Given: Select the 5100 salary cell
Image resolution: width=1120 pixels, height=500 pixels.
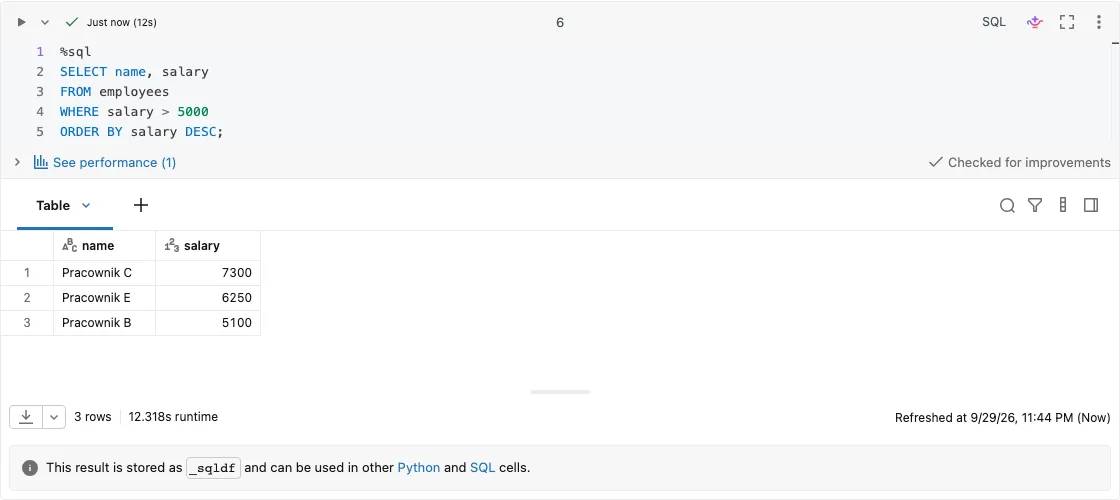Looking at the screenshot, I should pos(208,323).
